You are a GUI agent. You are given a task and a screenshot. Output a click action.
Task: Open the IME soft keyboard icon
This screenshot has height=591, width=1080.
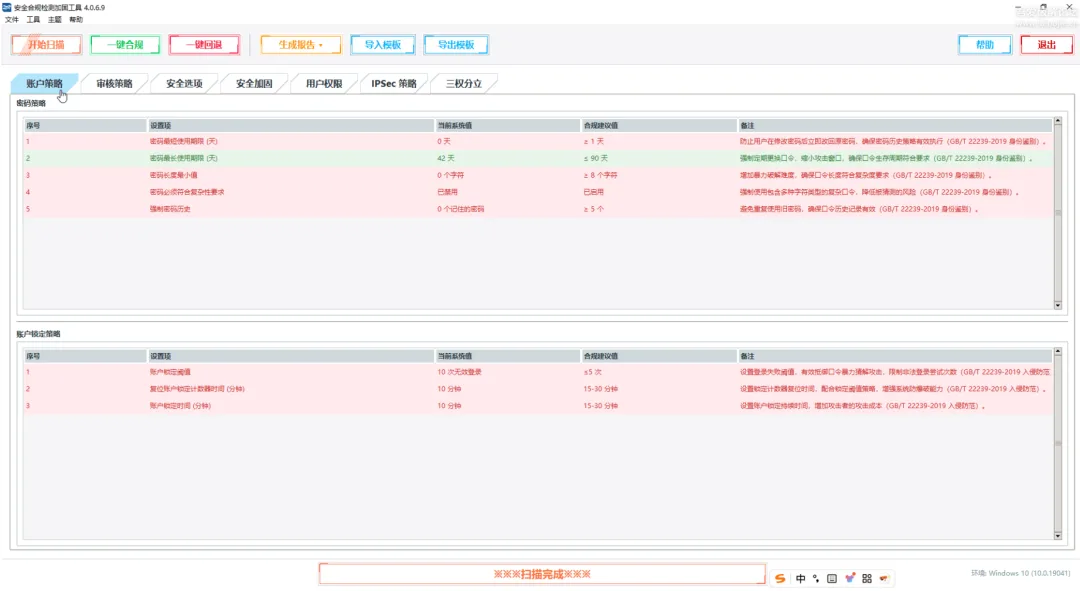[x=832, y=579]
